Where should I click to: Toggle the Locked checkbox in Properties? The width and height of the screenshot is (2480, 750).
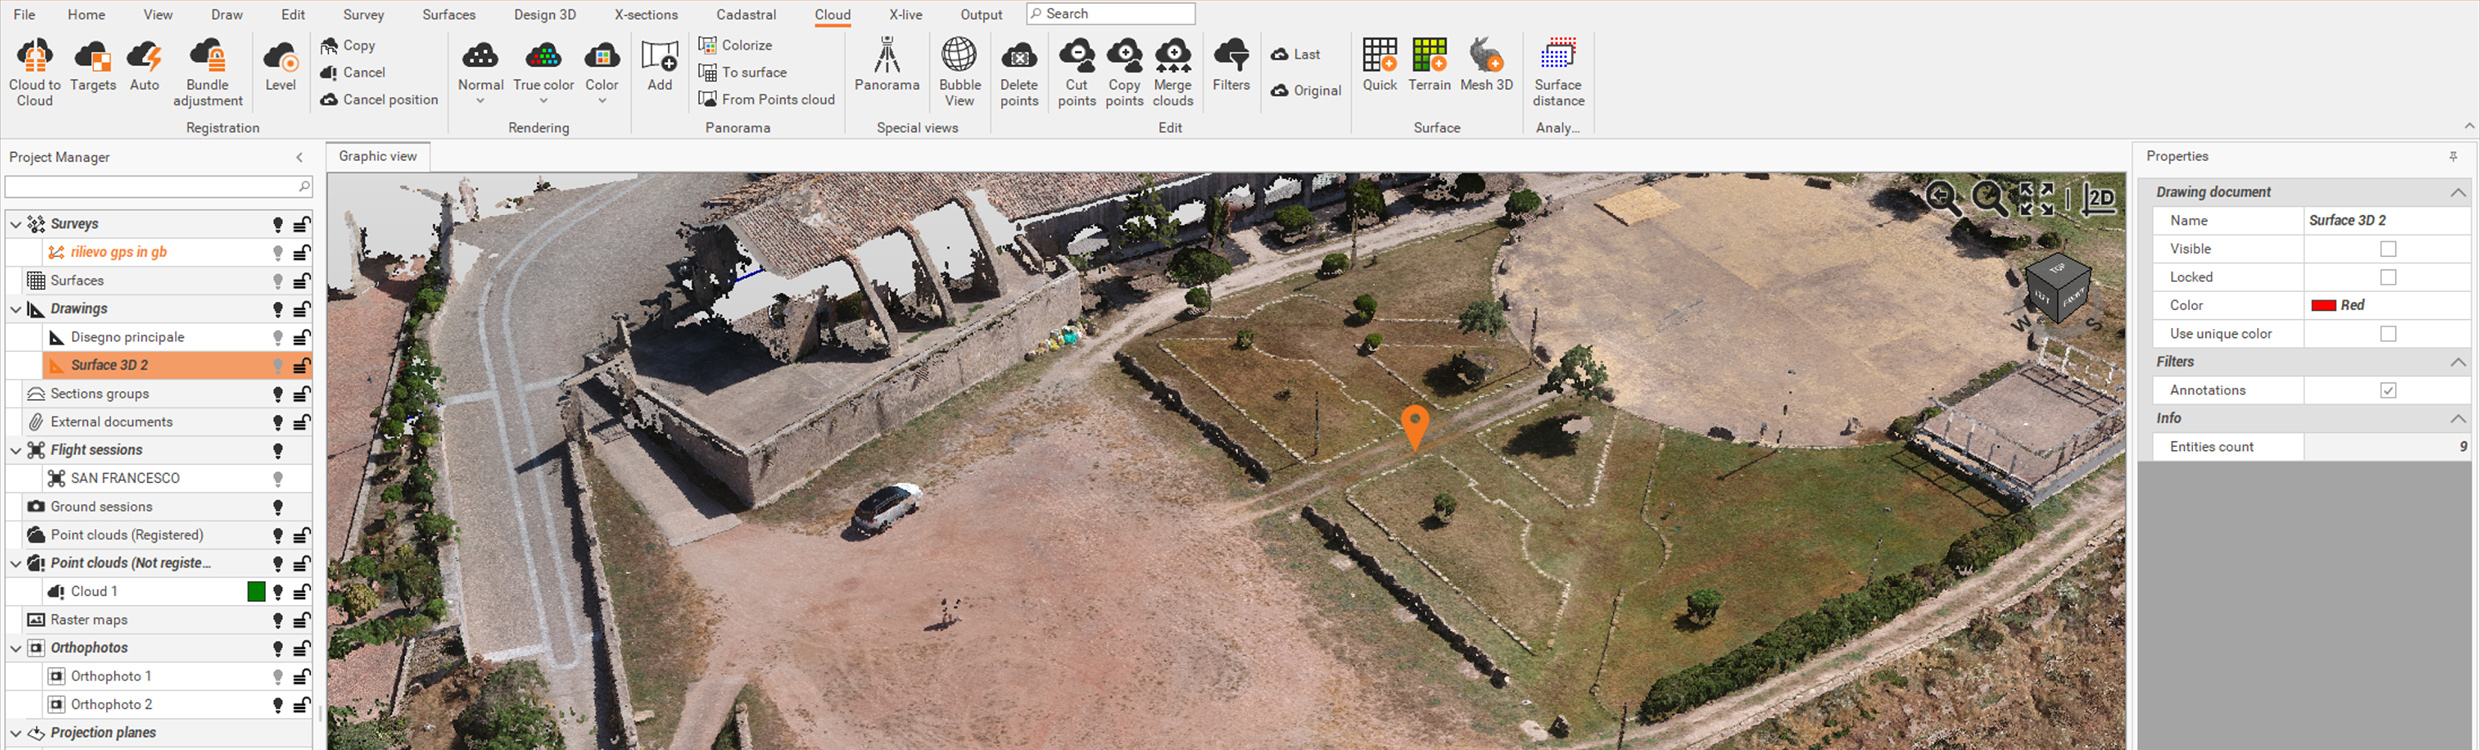(2388, 277)
